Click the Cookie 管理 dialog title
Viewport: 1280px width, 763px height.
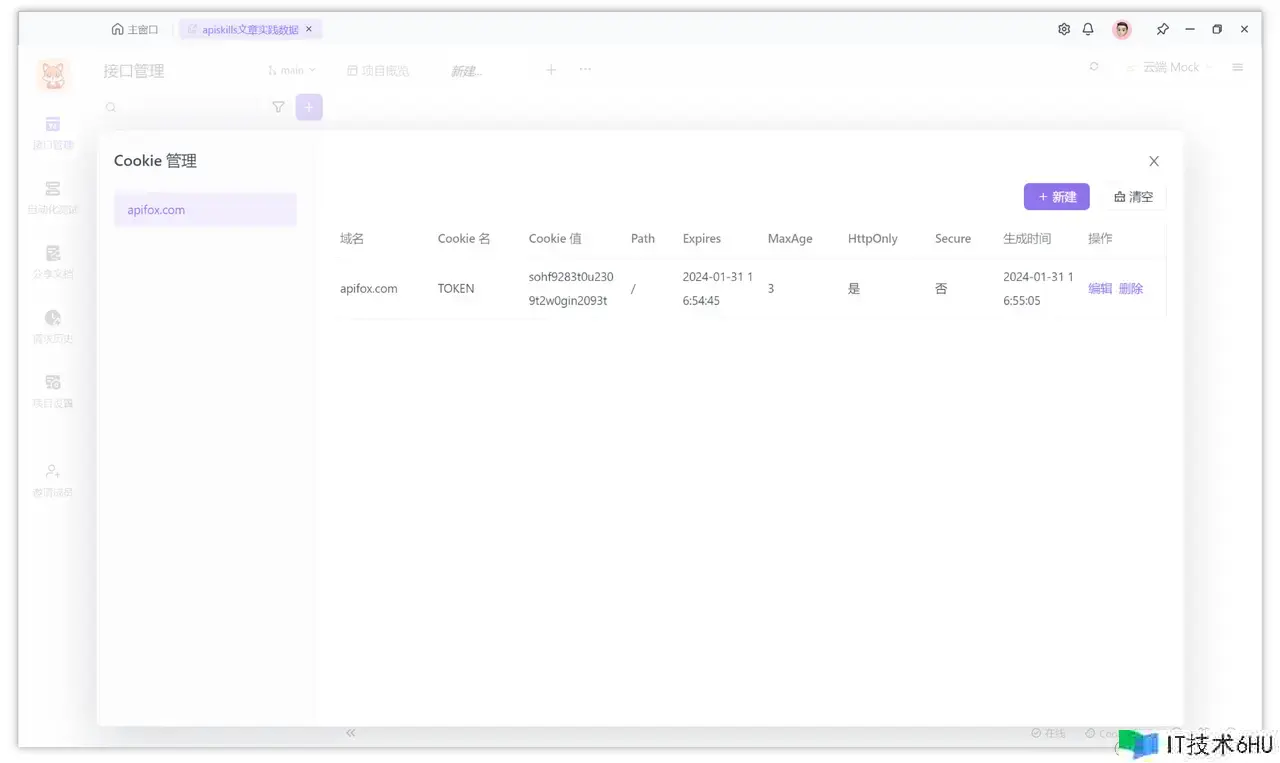155,161
